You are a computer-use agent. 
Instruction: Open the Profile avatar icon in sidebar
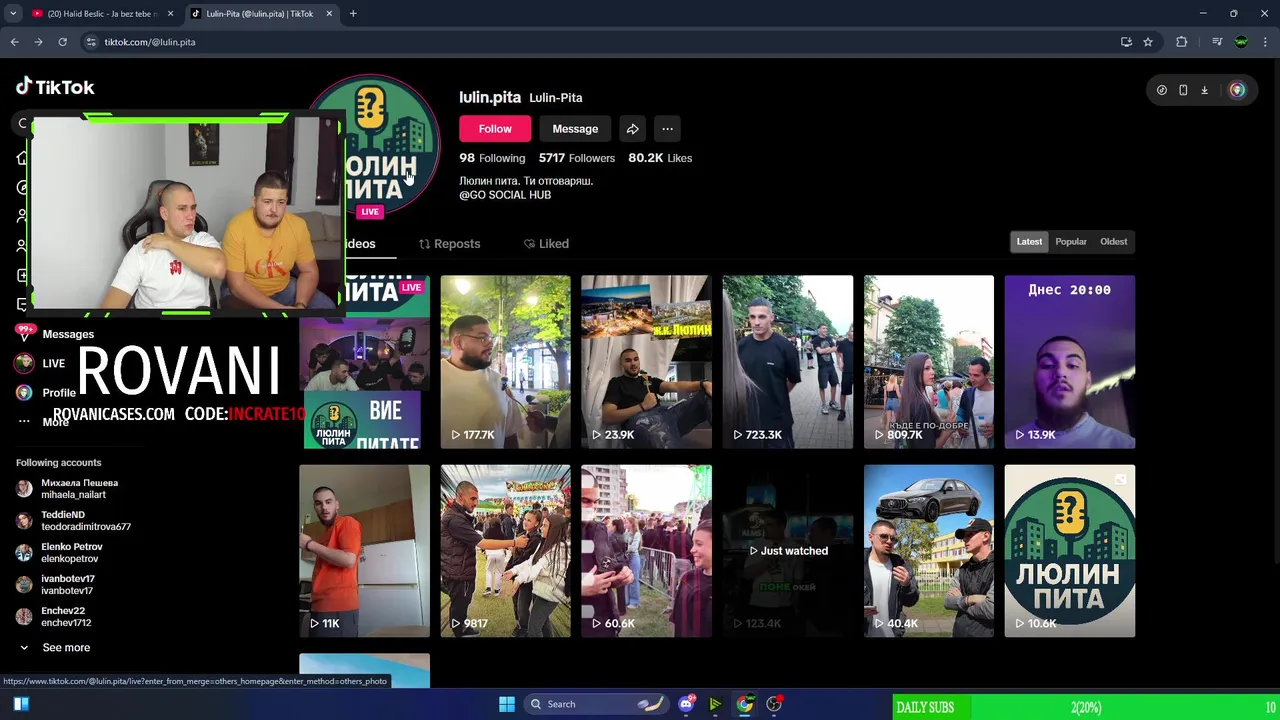click(x=24, y=393)
